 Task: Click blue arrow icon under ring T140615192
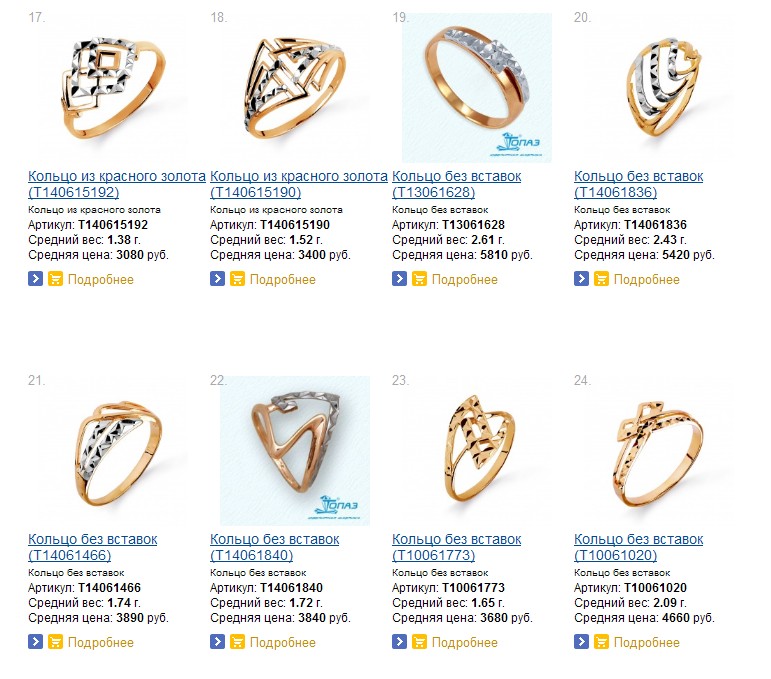[35, 279]
